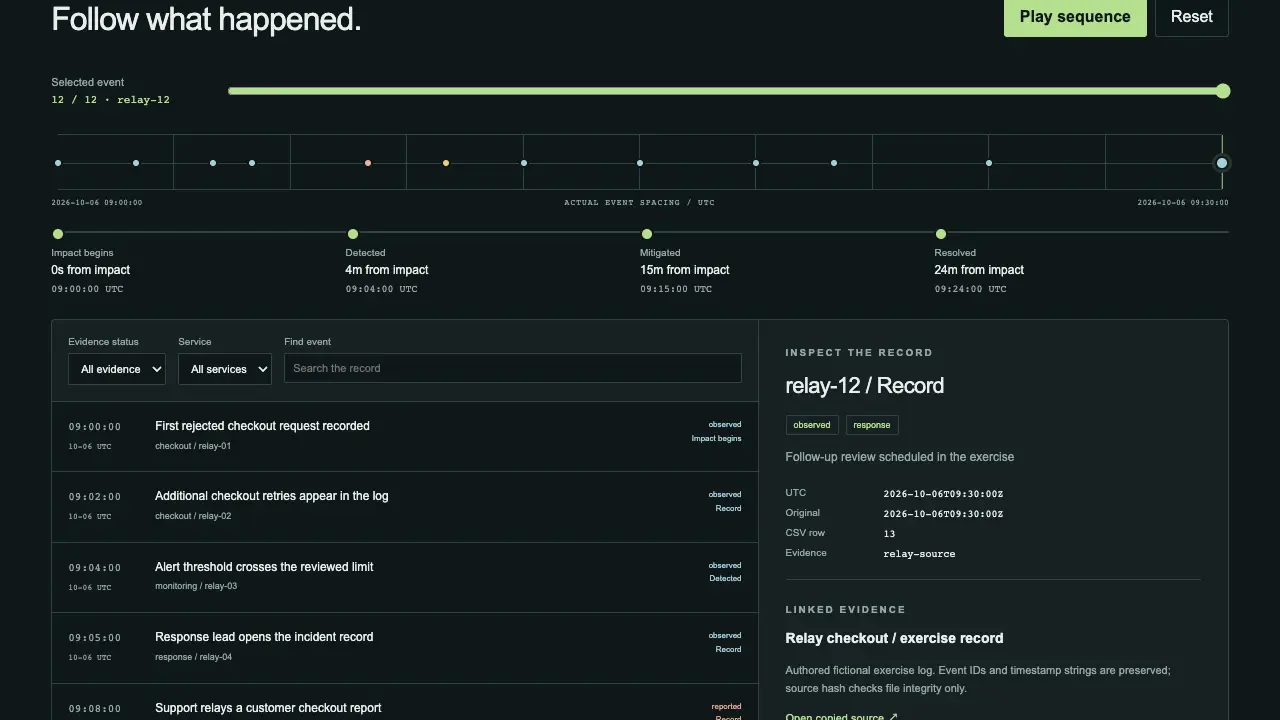Click the 09:04:00 UTC detected time
The image size is (1280, 720).
382,289
